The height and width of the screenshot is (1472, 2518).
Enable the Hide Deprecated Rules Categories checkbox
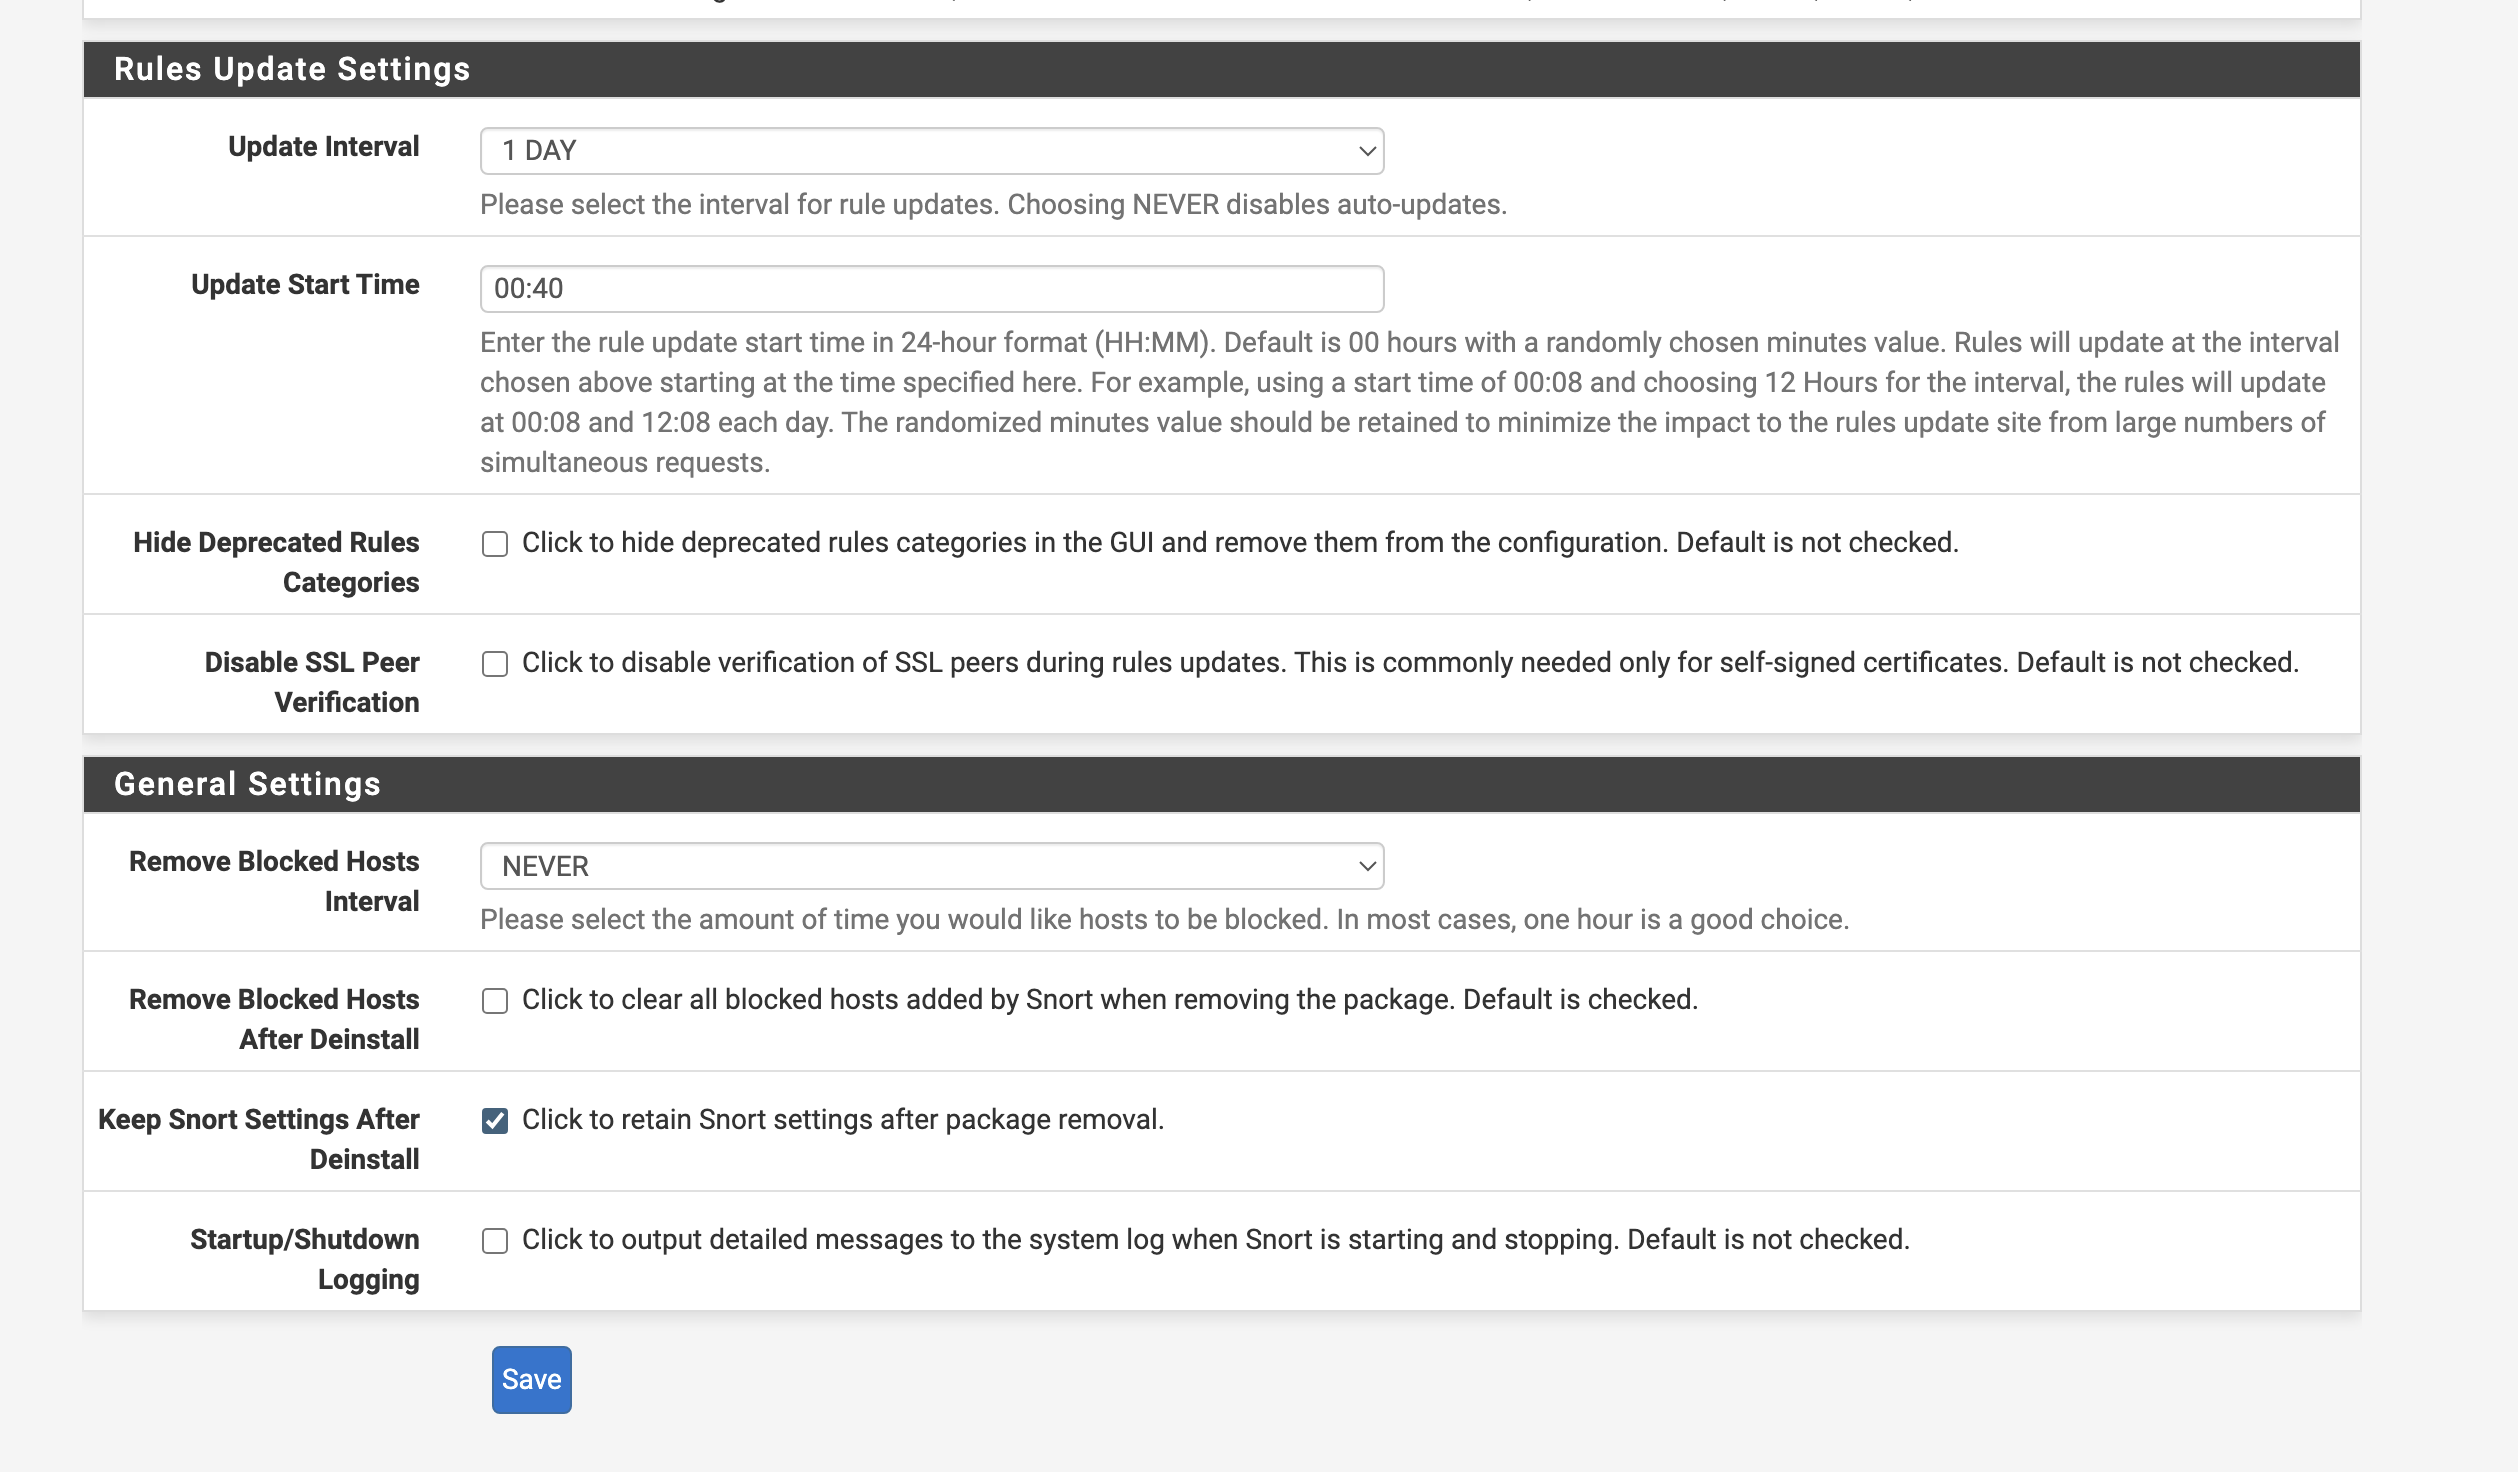(x=495, y=544)
